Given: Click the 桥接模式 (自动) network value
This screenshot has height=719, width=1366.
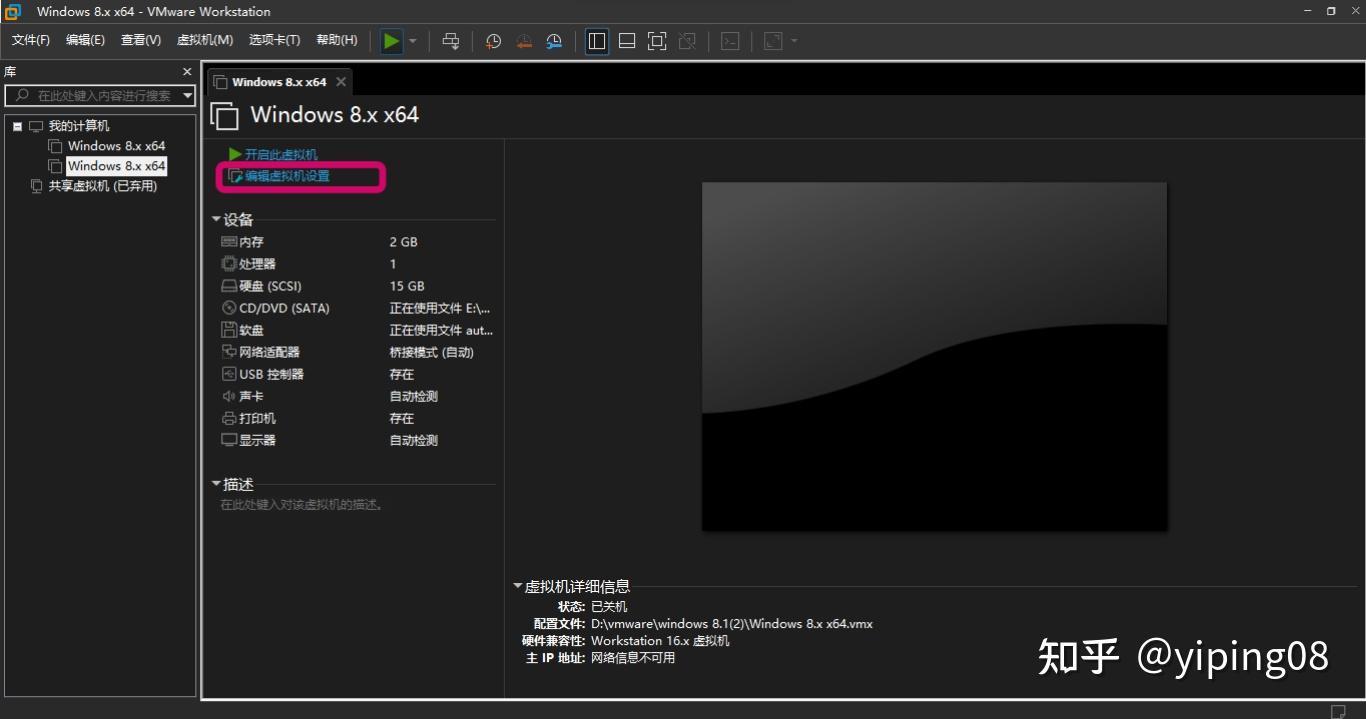Looking at the screenshot, I should tap(431, 352).
